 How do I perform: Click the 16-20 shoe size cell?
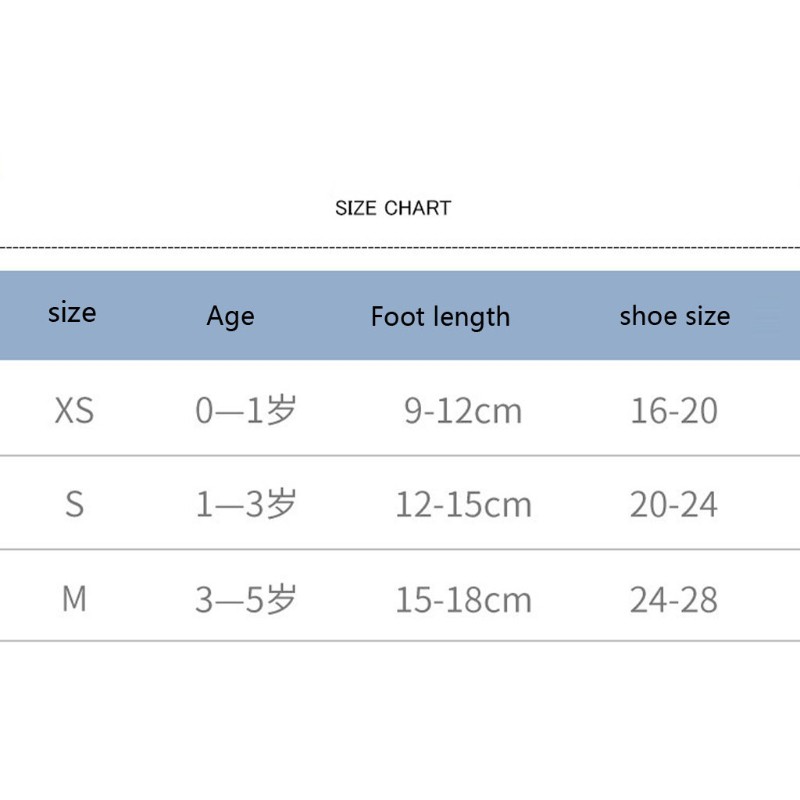(x=674, y=410)
